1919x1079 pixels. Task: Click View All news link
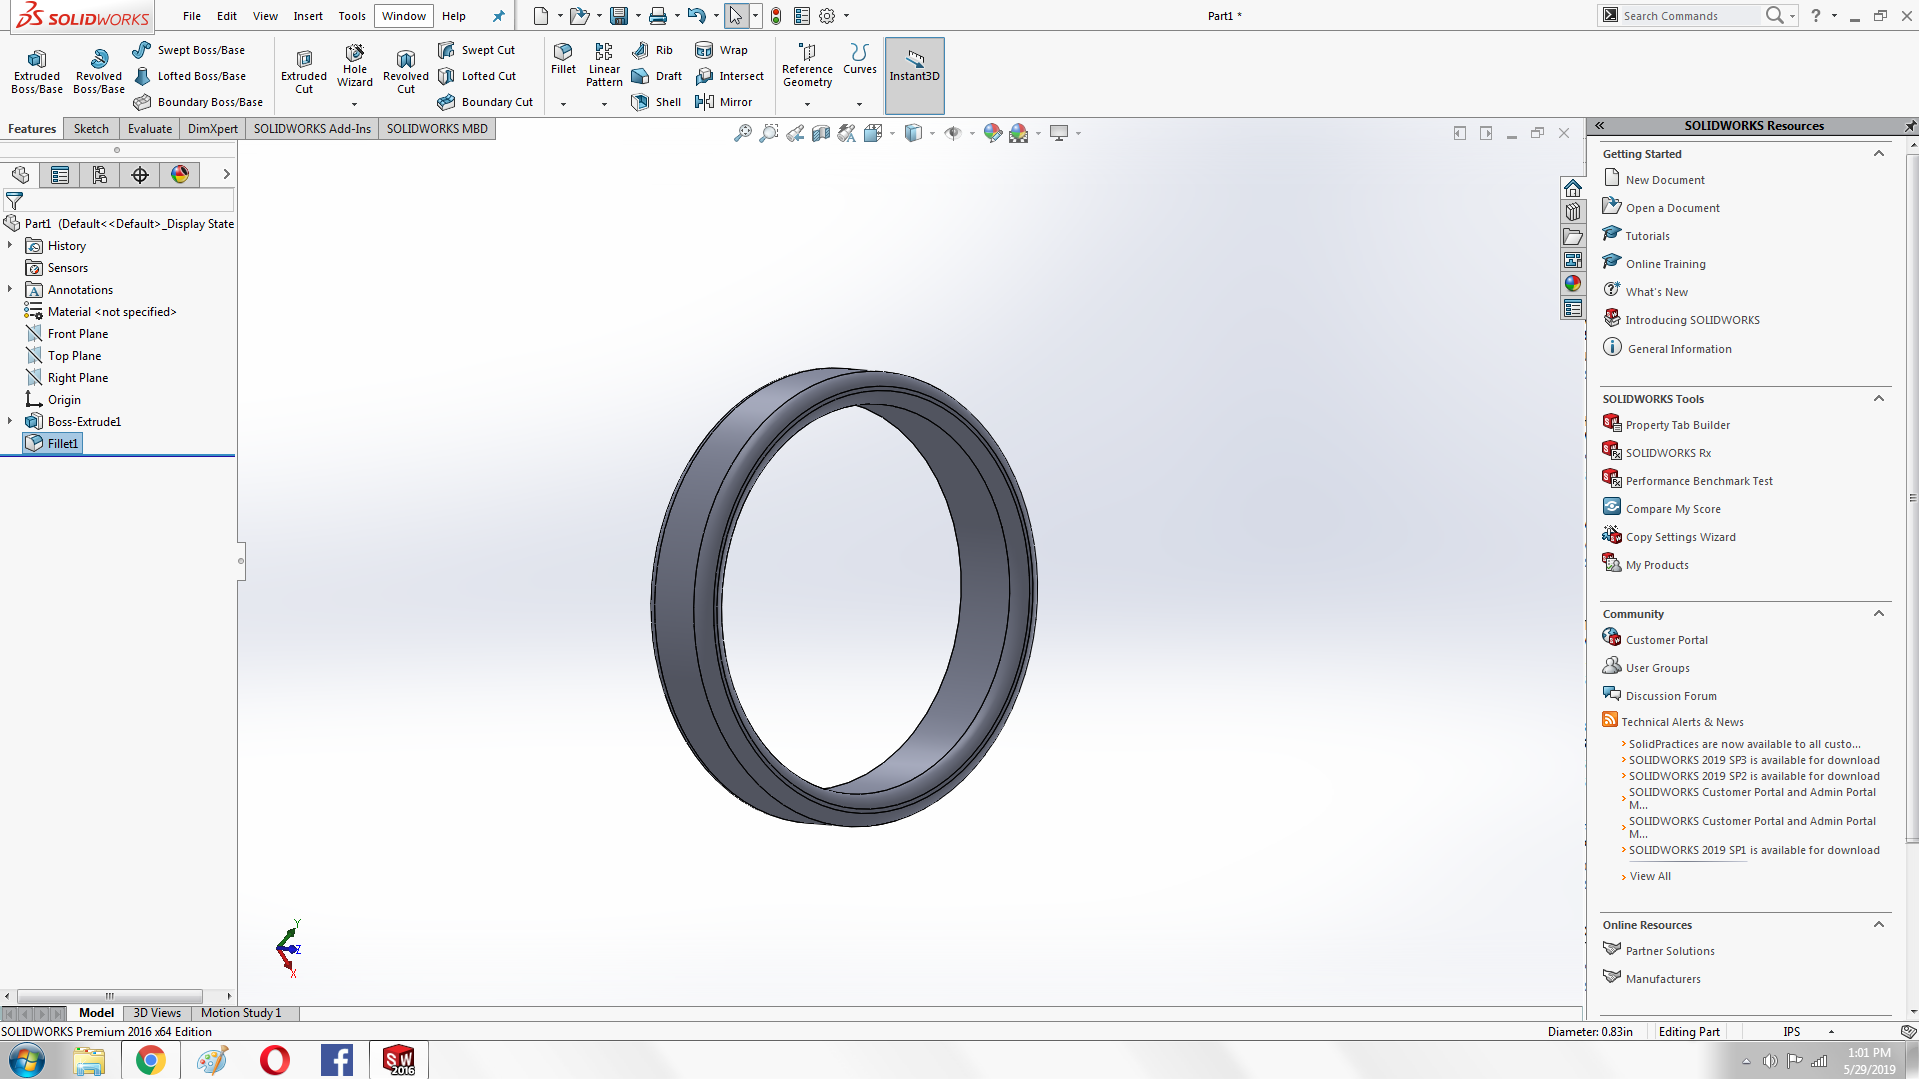tap(1650, 876)
